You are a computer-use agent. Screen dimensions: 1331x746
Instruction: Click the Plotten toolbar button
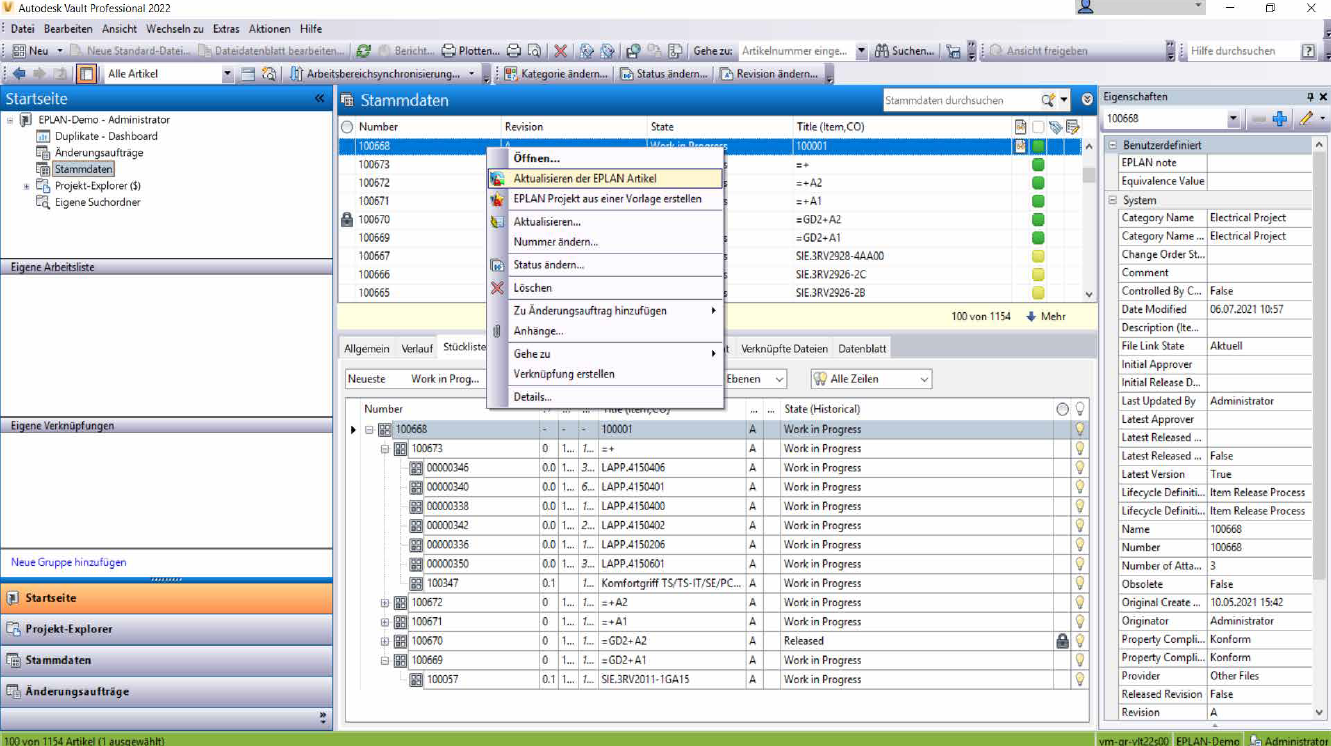point(471,50)
